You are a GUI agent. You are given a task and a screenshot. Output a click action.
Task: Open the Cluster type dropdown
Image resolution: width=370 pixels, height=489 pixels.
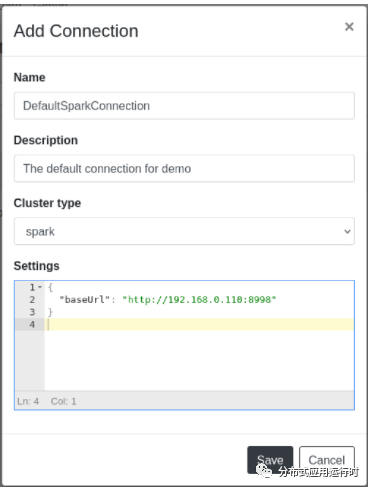184,231
